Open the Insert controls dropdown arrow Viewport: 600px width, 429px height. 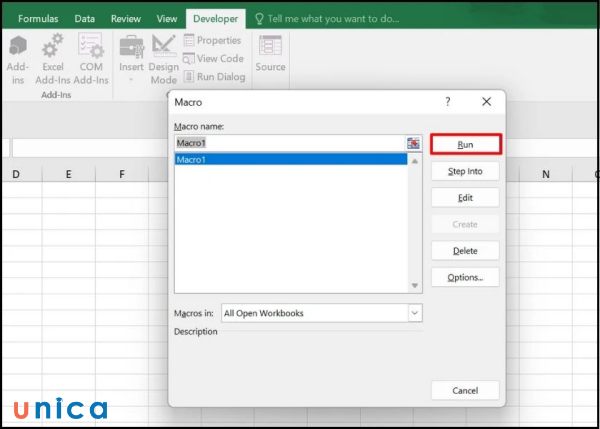pyautogui.click(x=131, y=78)
